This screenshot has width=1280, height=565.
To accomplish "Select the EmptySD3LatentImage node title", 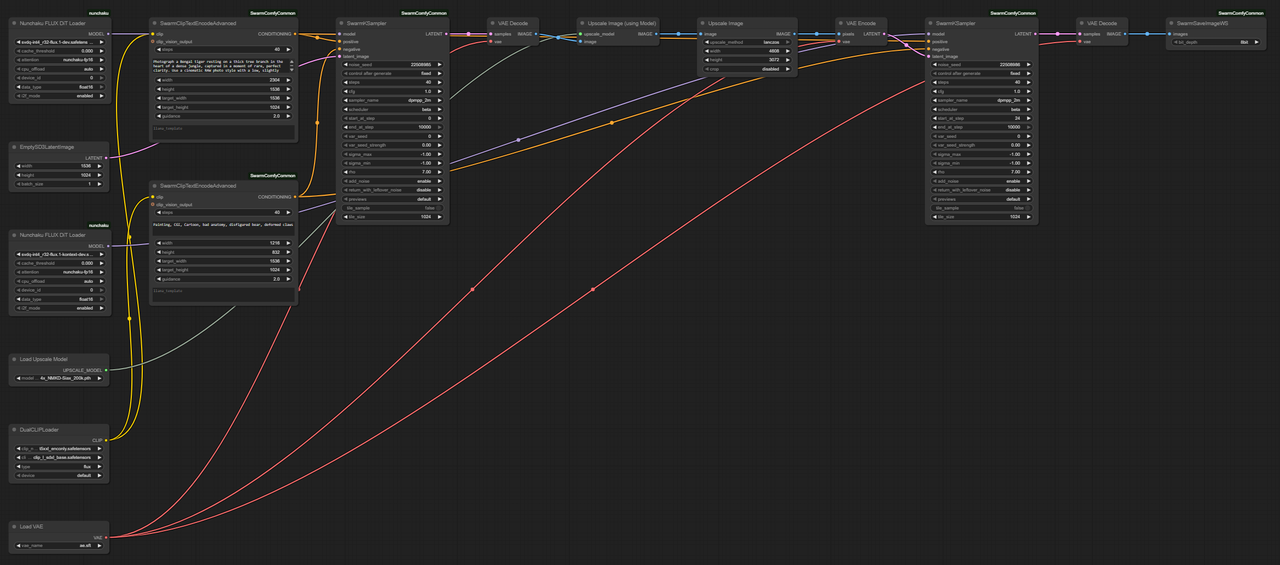I will (47, 147).
